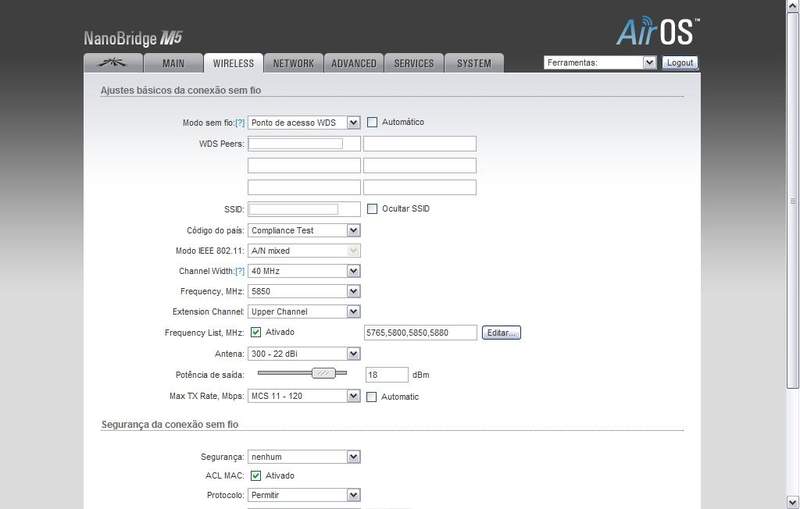Open help for Channel Width
The height and width of the screenshot is (509, 800).
pyautogui.click(x=240, y=271)
